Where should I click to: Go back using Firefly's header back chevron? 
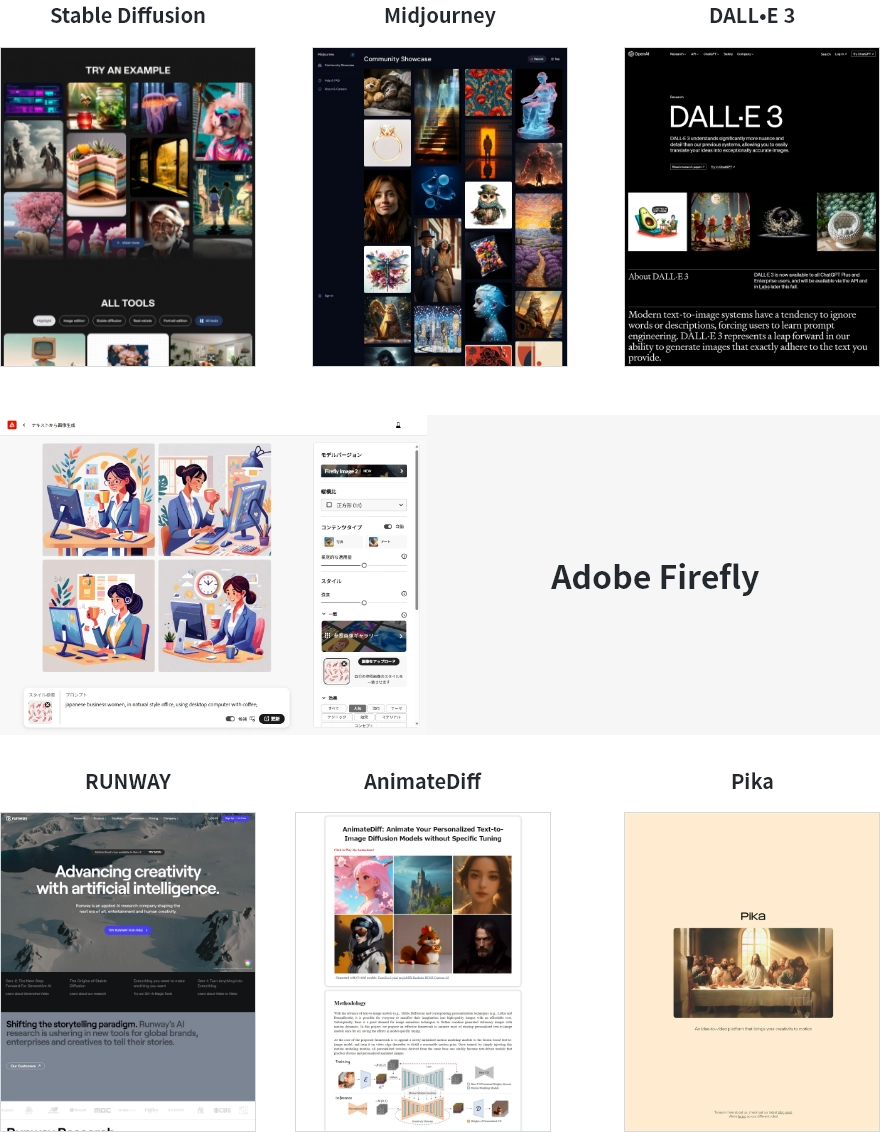24,425
